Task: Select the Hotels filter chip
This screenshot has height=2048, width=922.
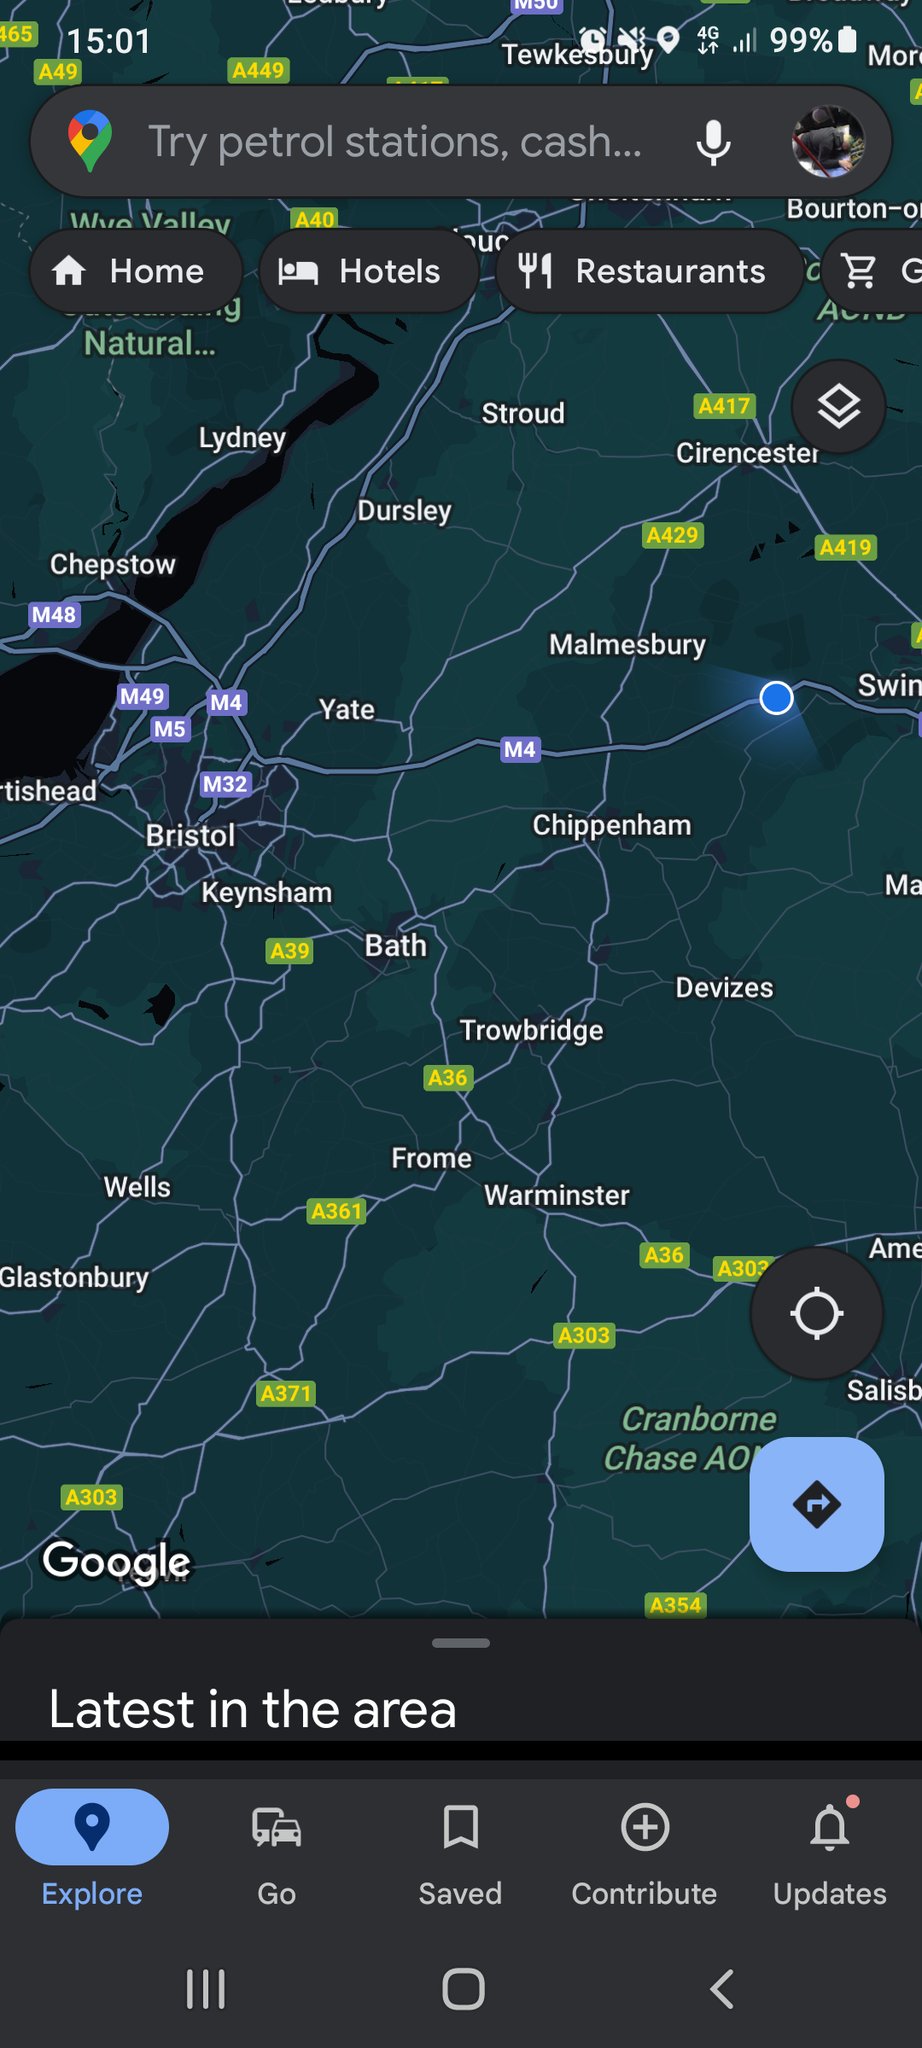Action: [x=369, y=271]
